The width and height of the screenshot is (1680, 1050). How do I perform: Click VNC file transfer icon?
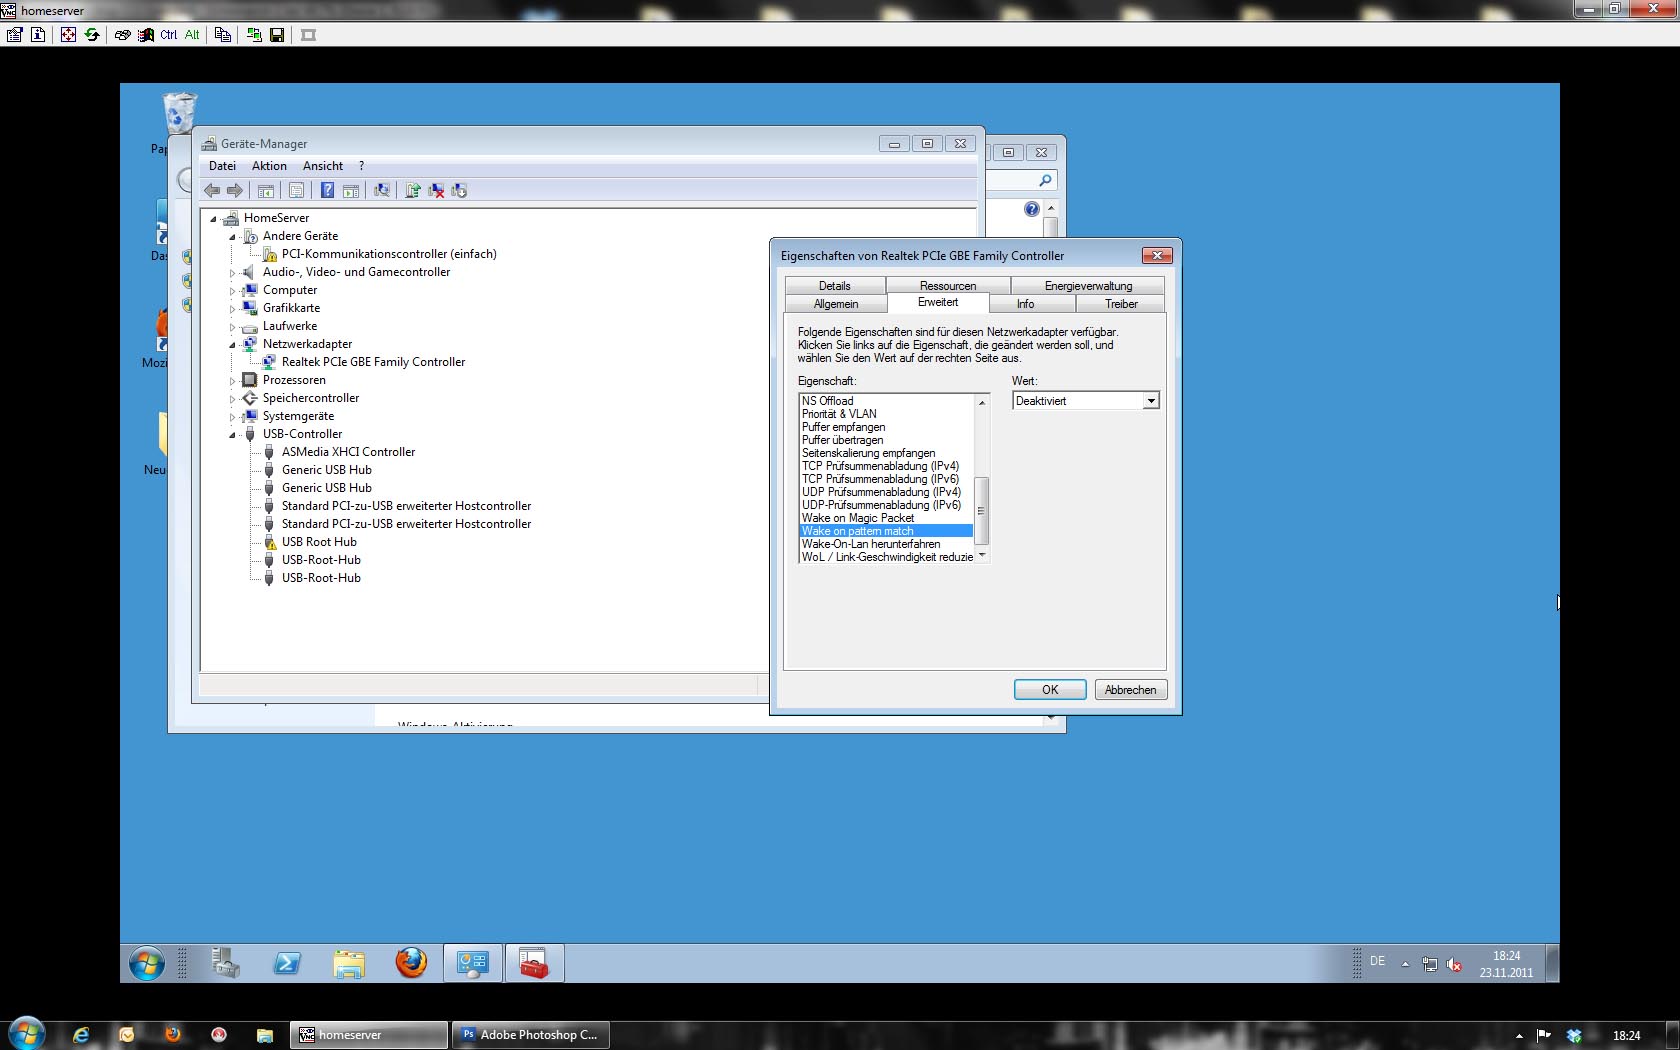[223, 35]
